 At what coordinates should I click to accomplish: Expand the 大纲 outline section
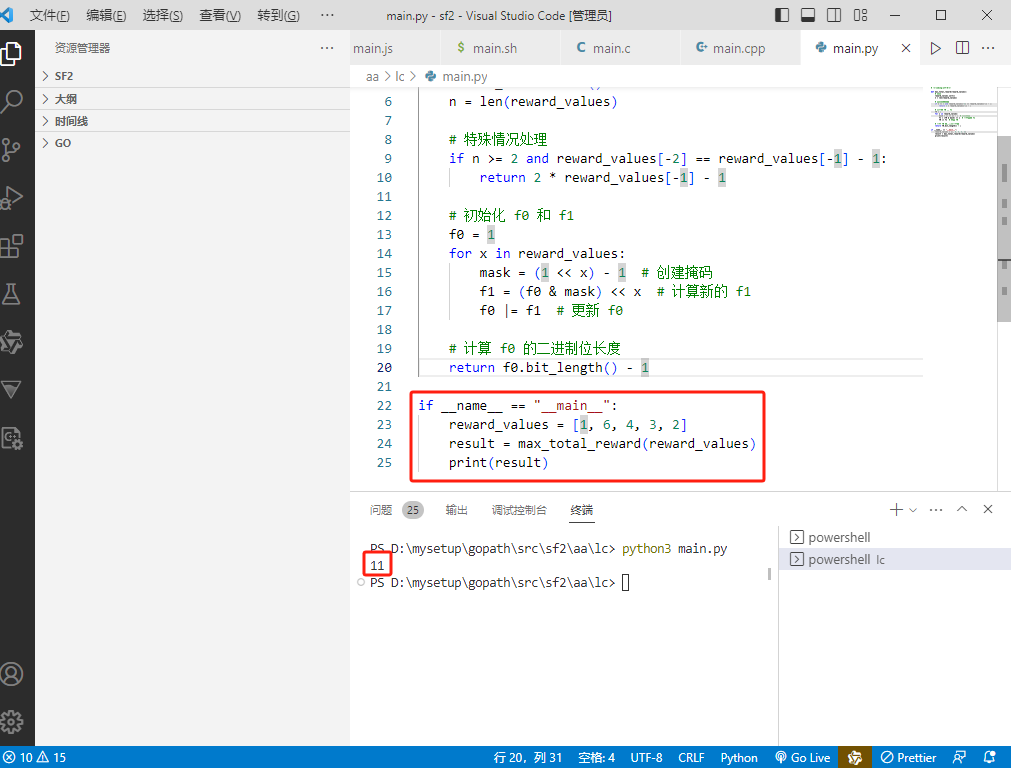point(192,99)
